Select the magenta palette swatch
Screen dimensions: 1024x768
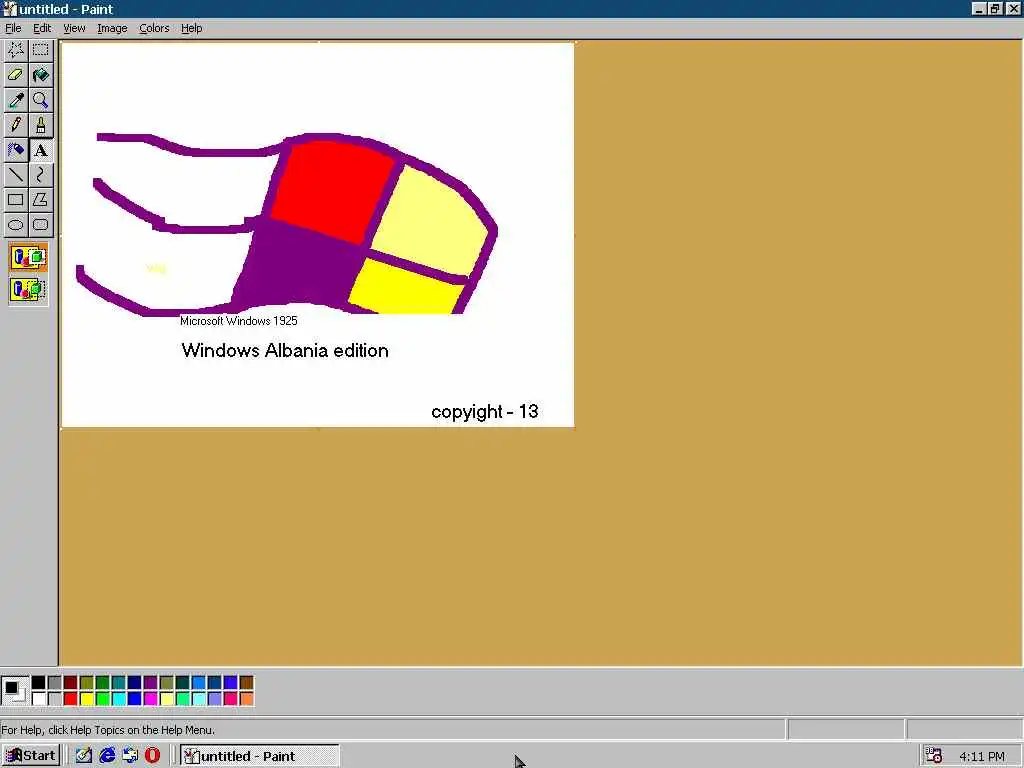[x=150, y=699]
